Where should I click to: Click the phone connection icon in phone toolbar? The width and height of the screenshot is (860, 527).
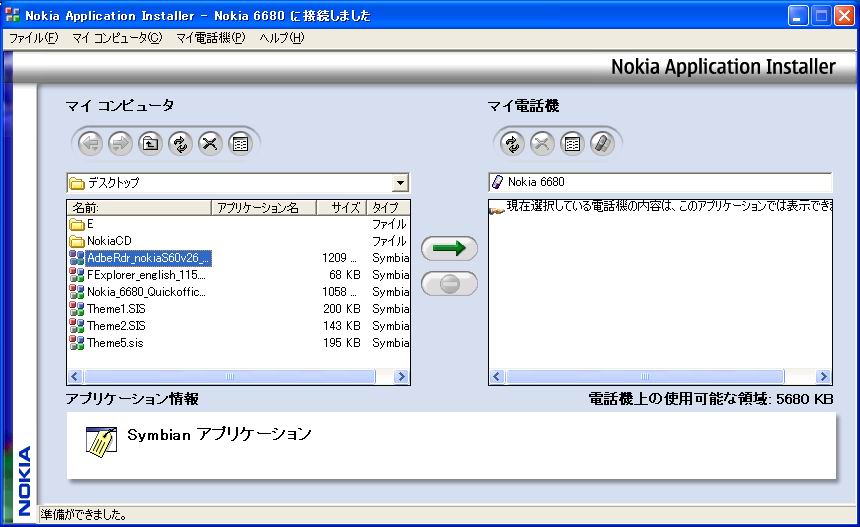point(602,144)
